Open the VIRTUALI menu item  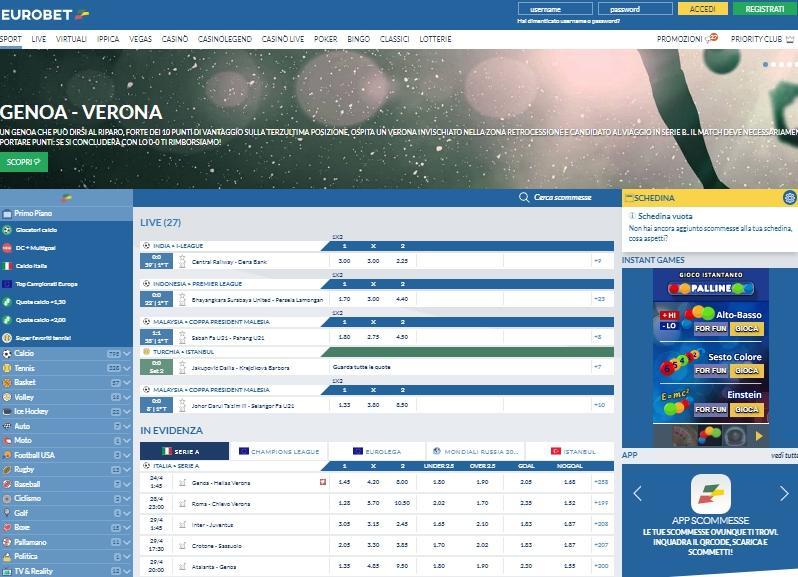click(x=71, y=39)
